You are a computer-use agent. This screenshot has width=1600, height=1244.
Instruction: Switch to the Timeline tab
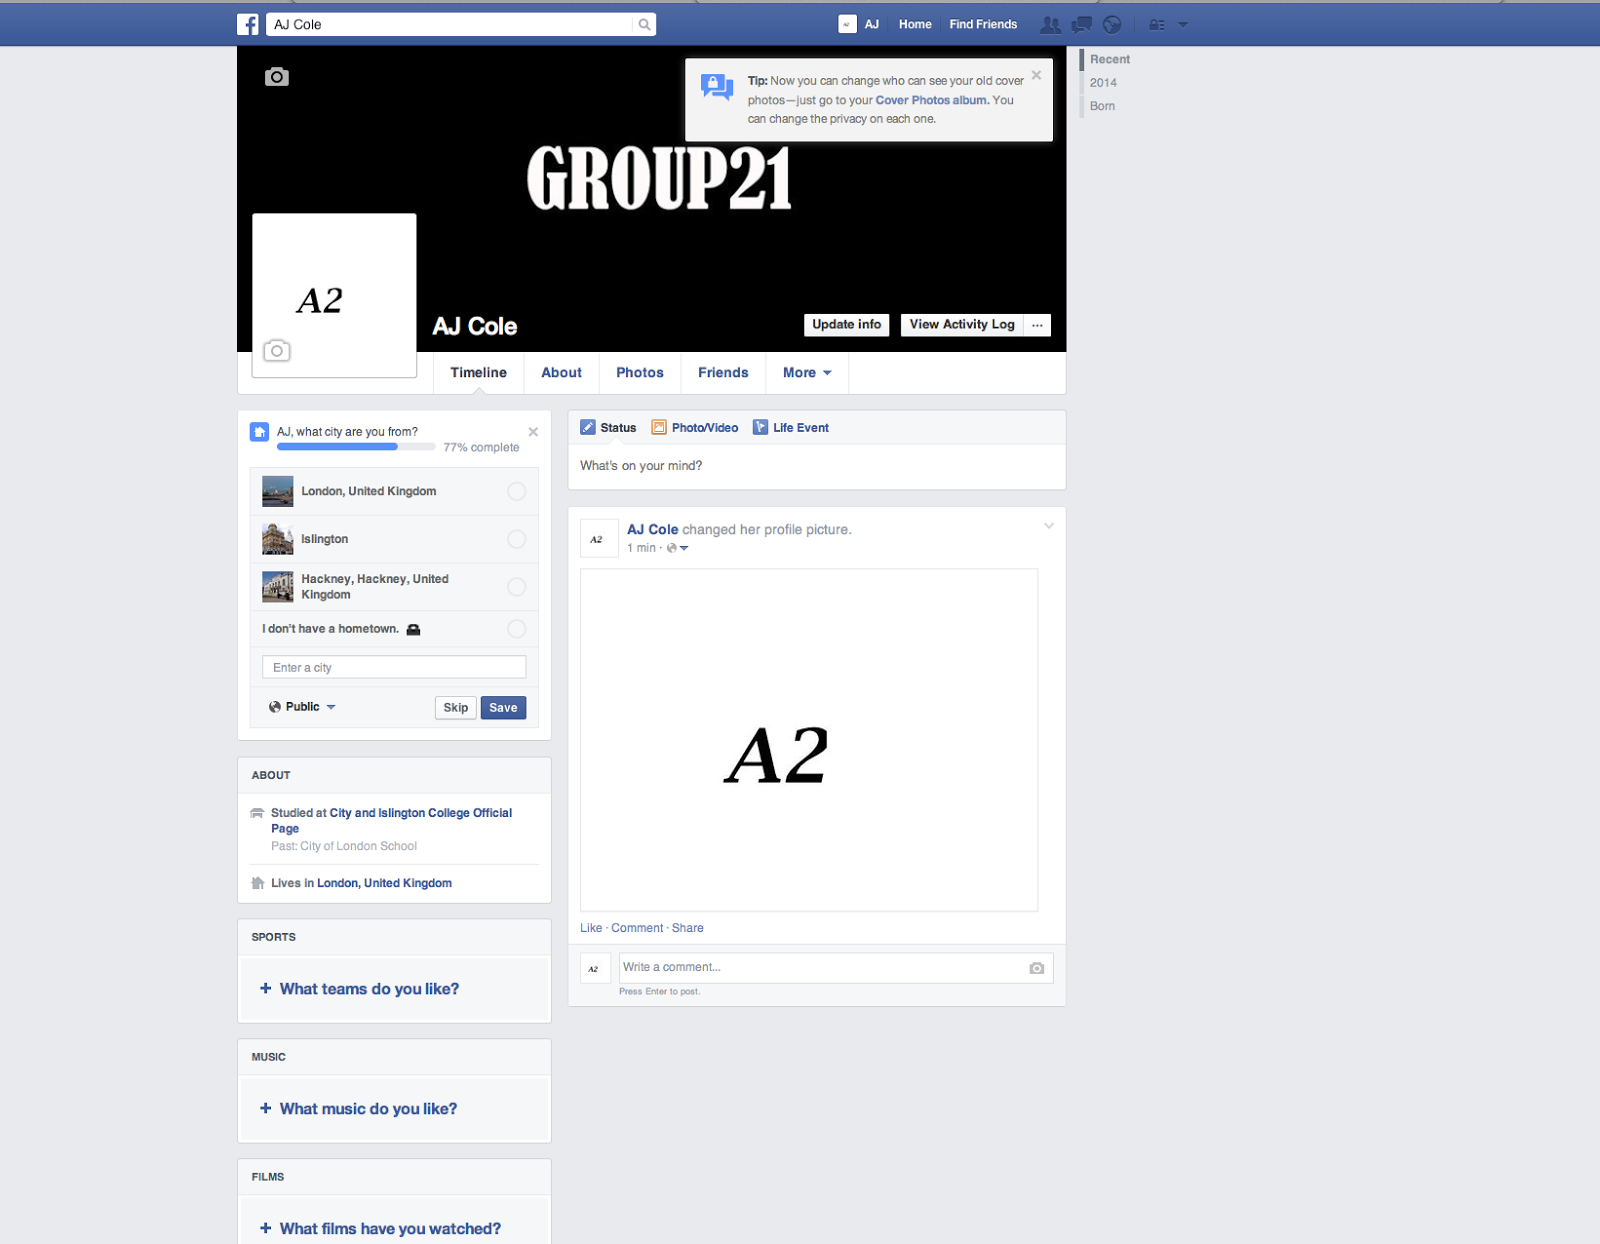[x=478, y=373]
